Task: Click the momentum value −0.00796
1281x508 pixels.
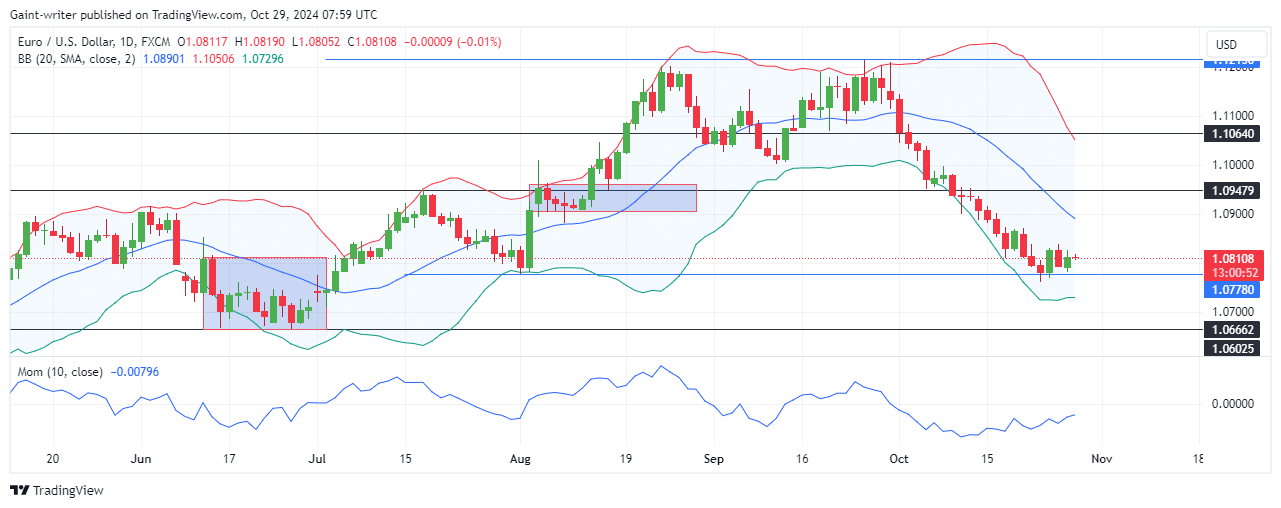Action: (133, 372)
